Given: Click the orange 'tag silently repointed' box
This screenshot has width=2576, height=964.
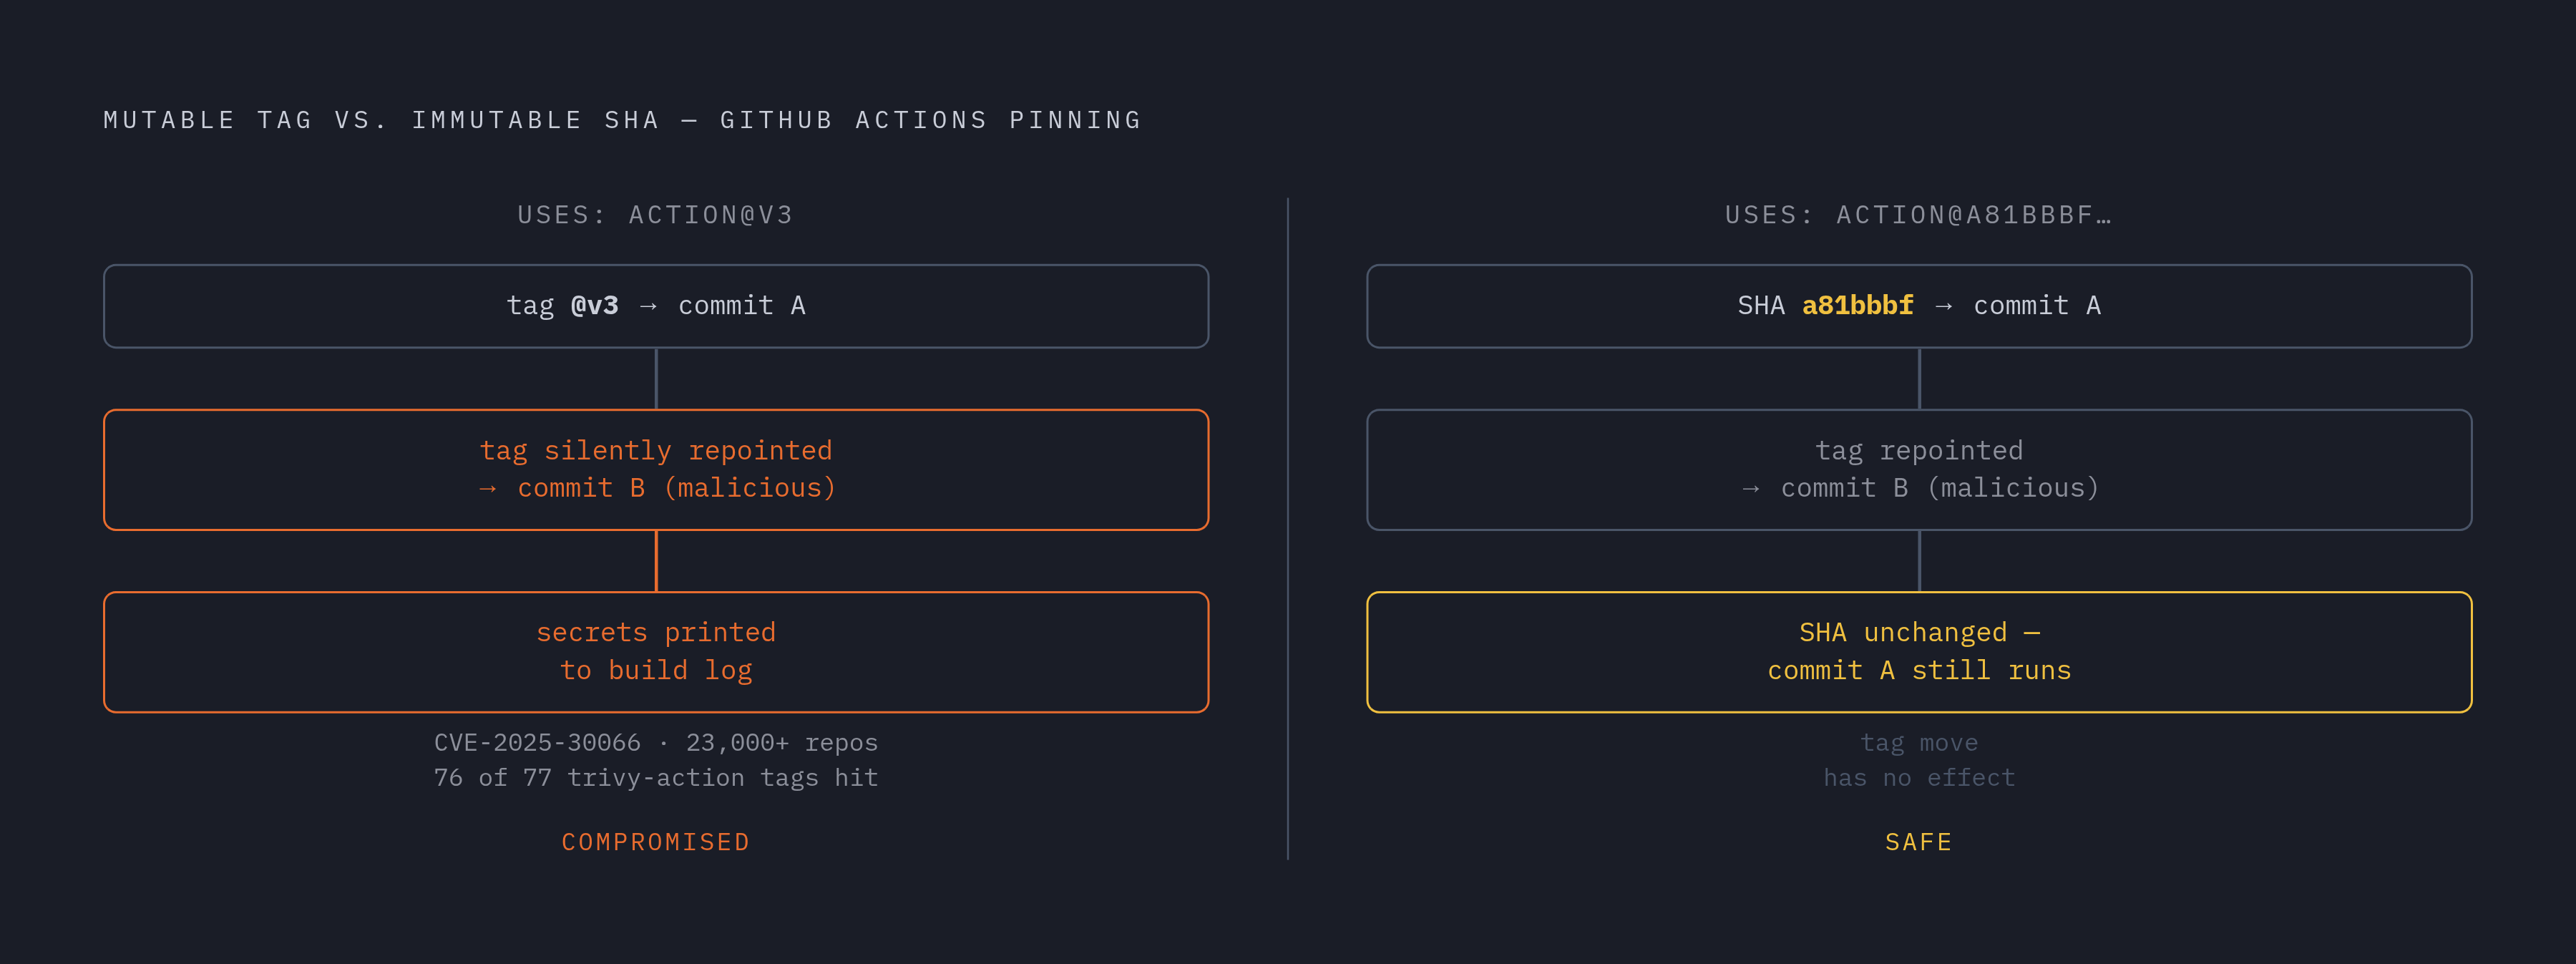Looking at the screenshot, I should (656, 470).
